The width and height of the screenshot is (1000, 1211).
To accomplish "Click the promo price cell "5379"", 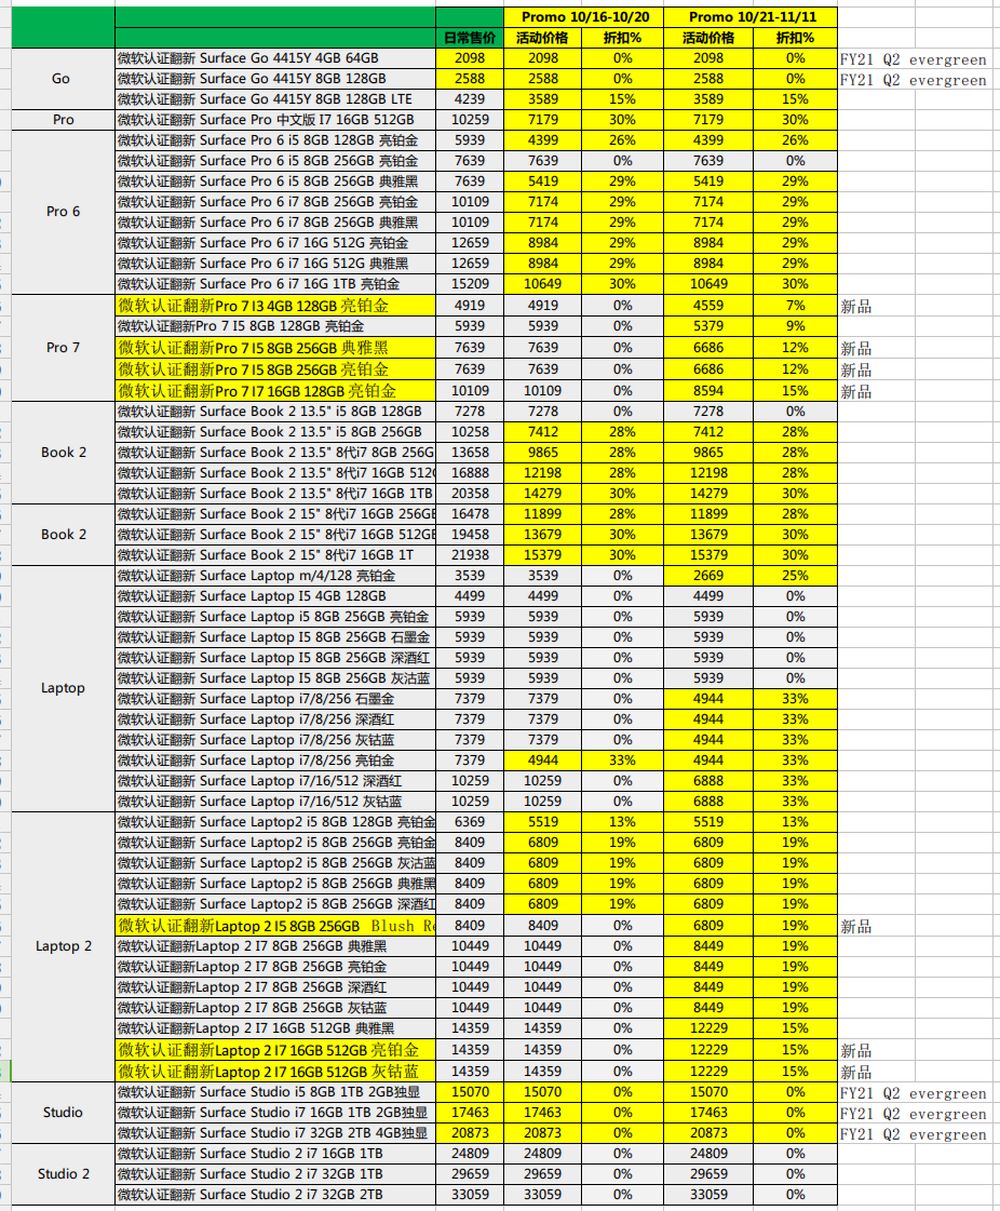I will pos(708,326).
